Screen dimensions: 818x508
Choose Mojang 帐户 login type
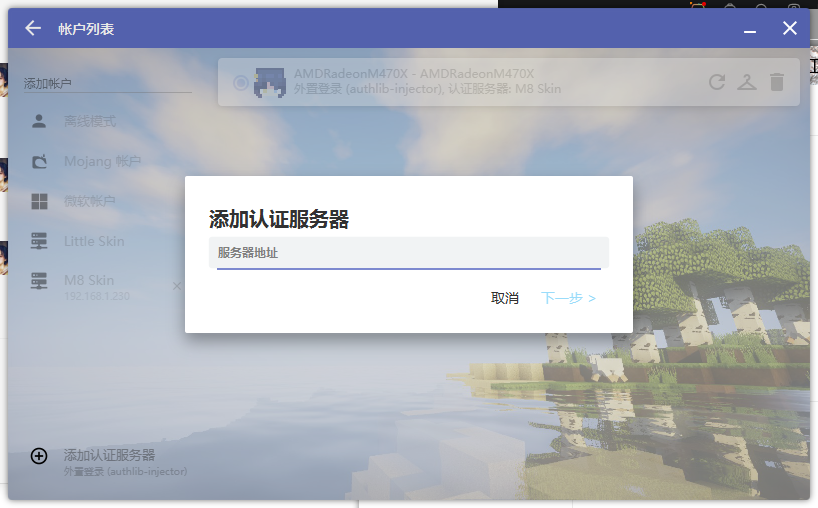(104, 161)
